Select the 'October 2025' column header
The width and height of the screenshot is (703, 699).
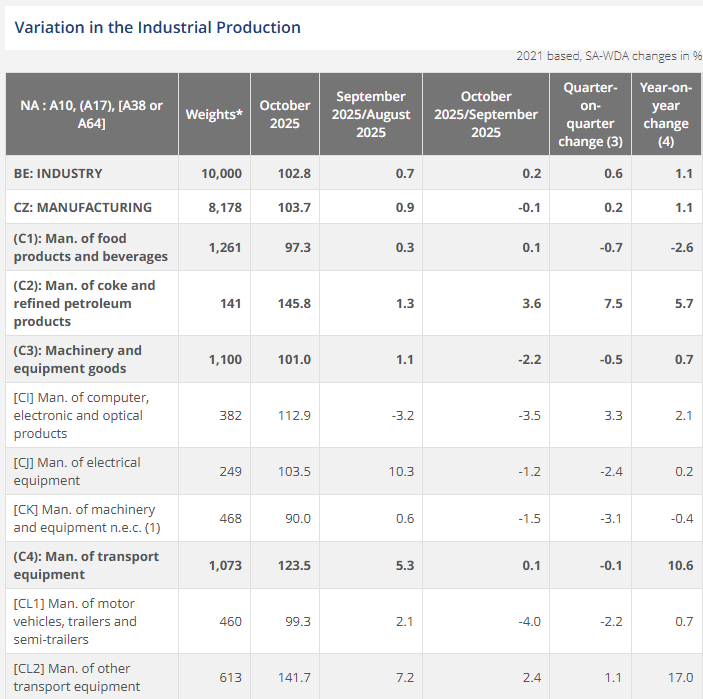click(285, 114)
